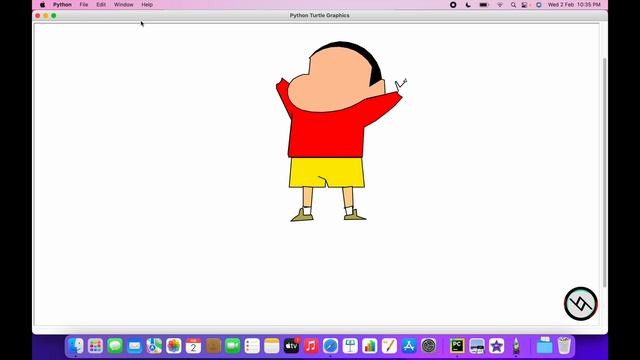Click the Do Not Disturb moon icon

coord(468,5)
